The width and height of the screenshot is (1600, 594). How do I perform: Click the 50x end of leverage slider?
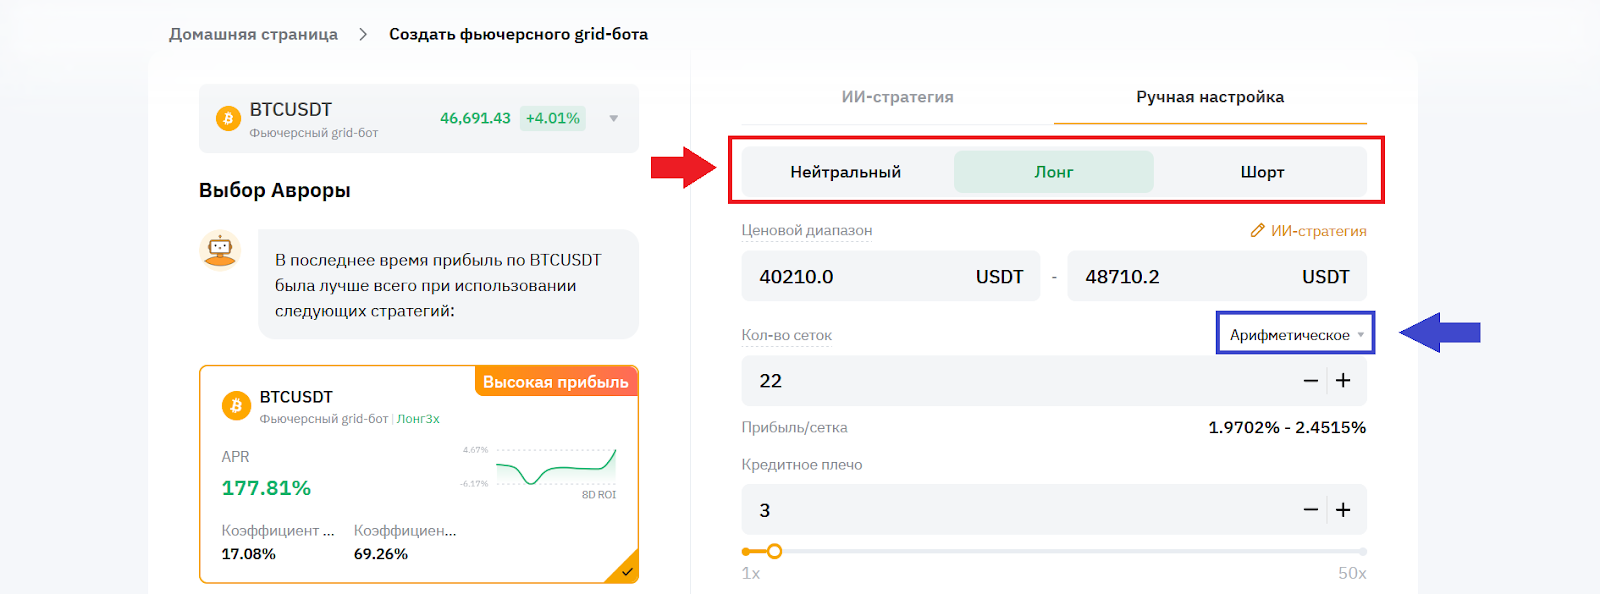click(x=1362, y=551)
